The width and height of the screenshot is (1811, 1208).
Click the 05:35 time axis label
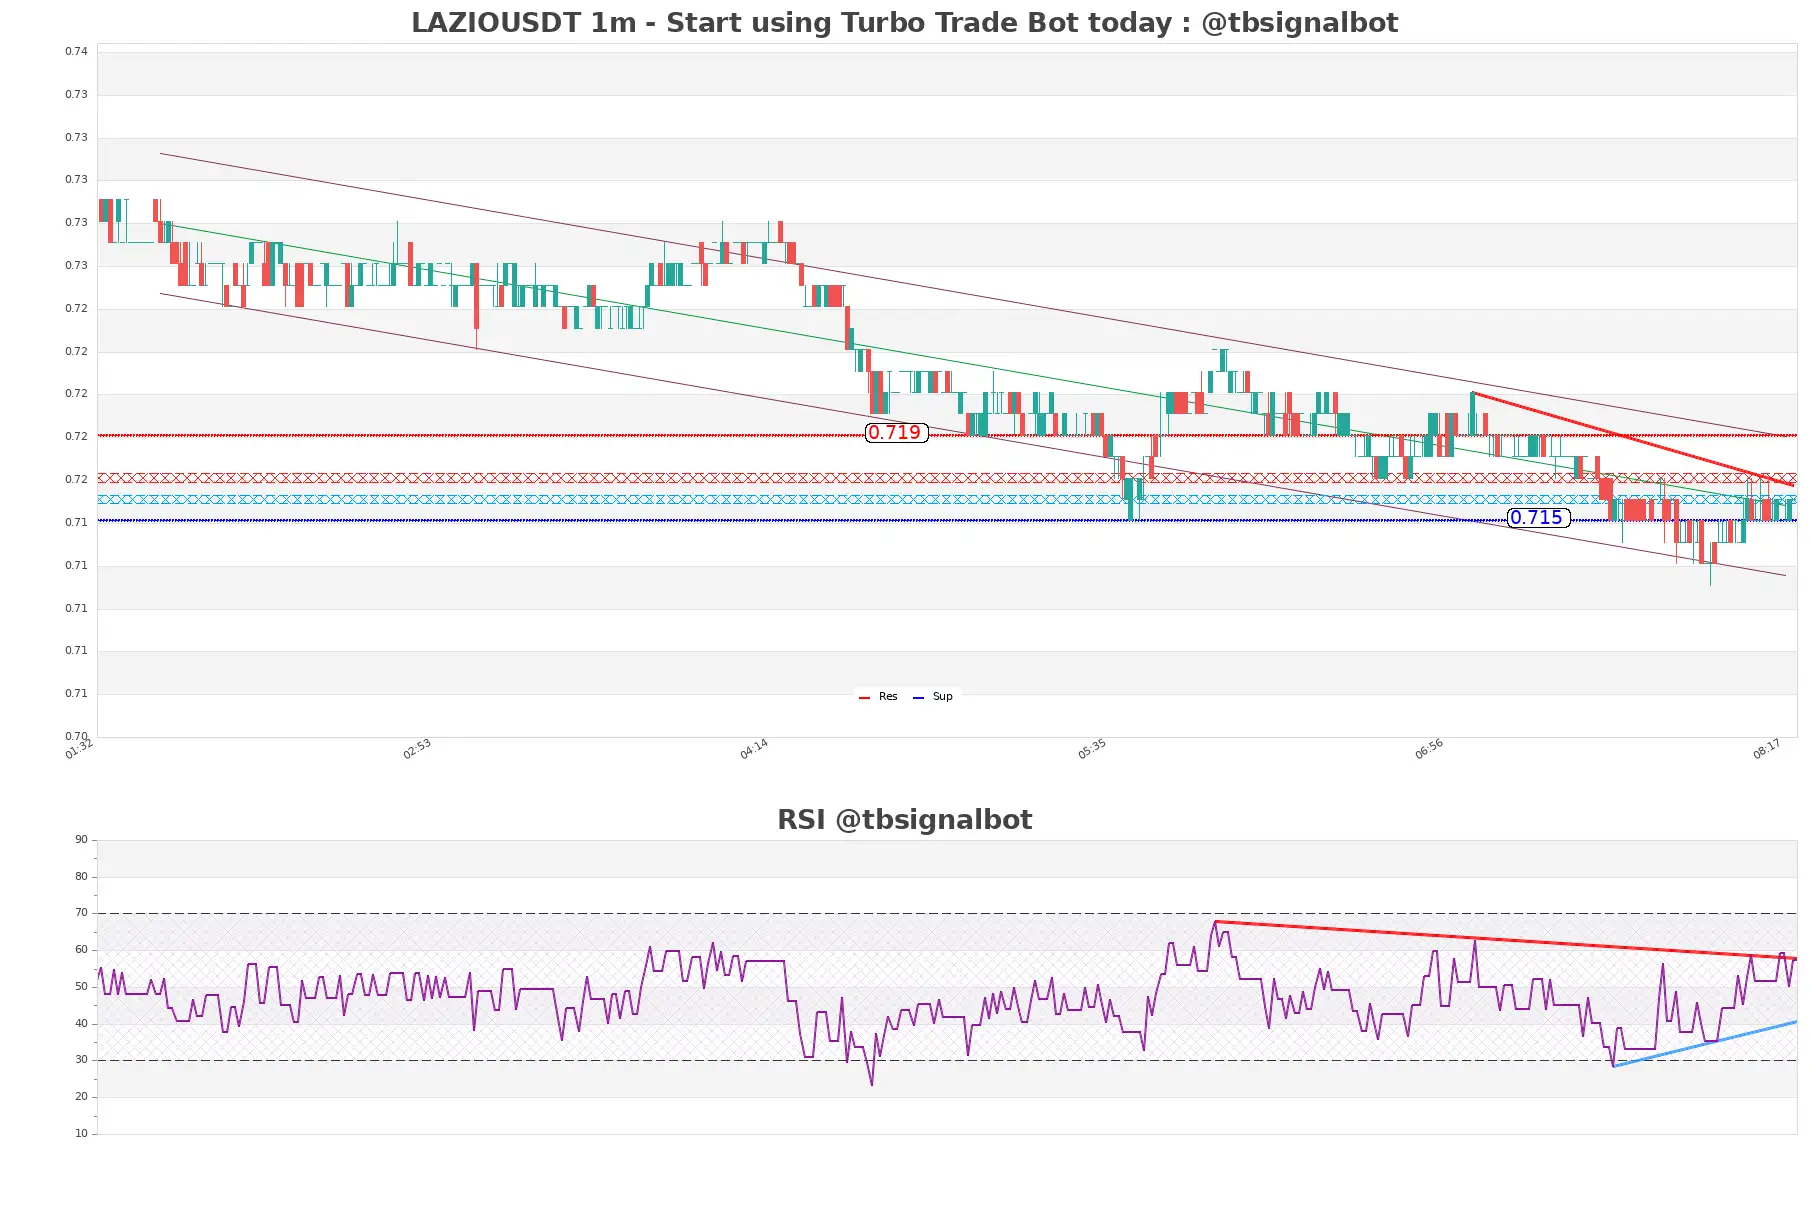click(1092, 749)
